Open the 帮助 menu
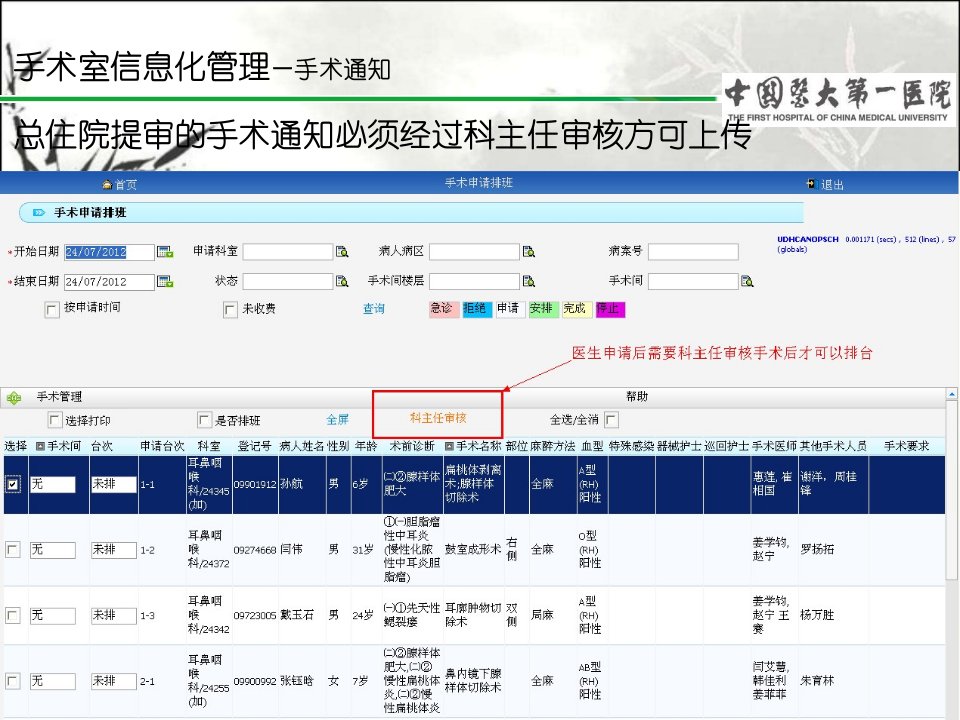960x720 pixels. click(x=637, y=396)
